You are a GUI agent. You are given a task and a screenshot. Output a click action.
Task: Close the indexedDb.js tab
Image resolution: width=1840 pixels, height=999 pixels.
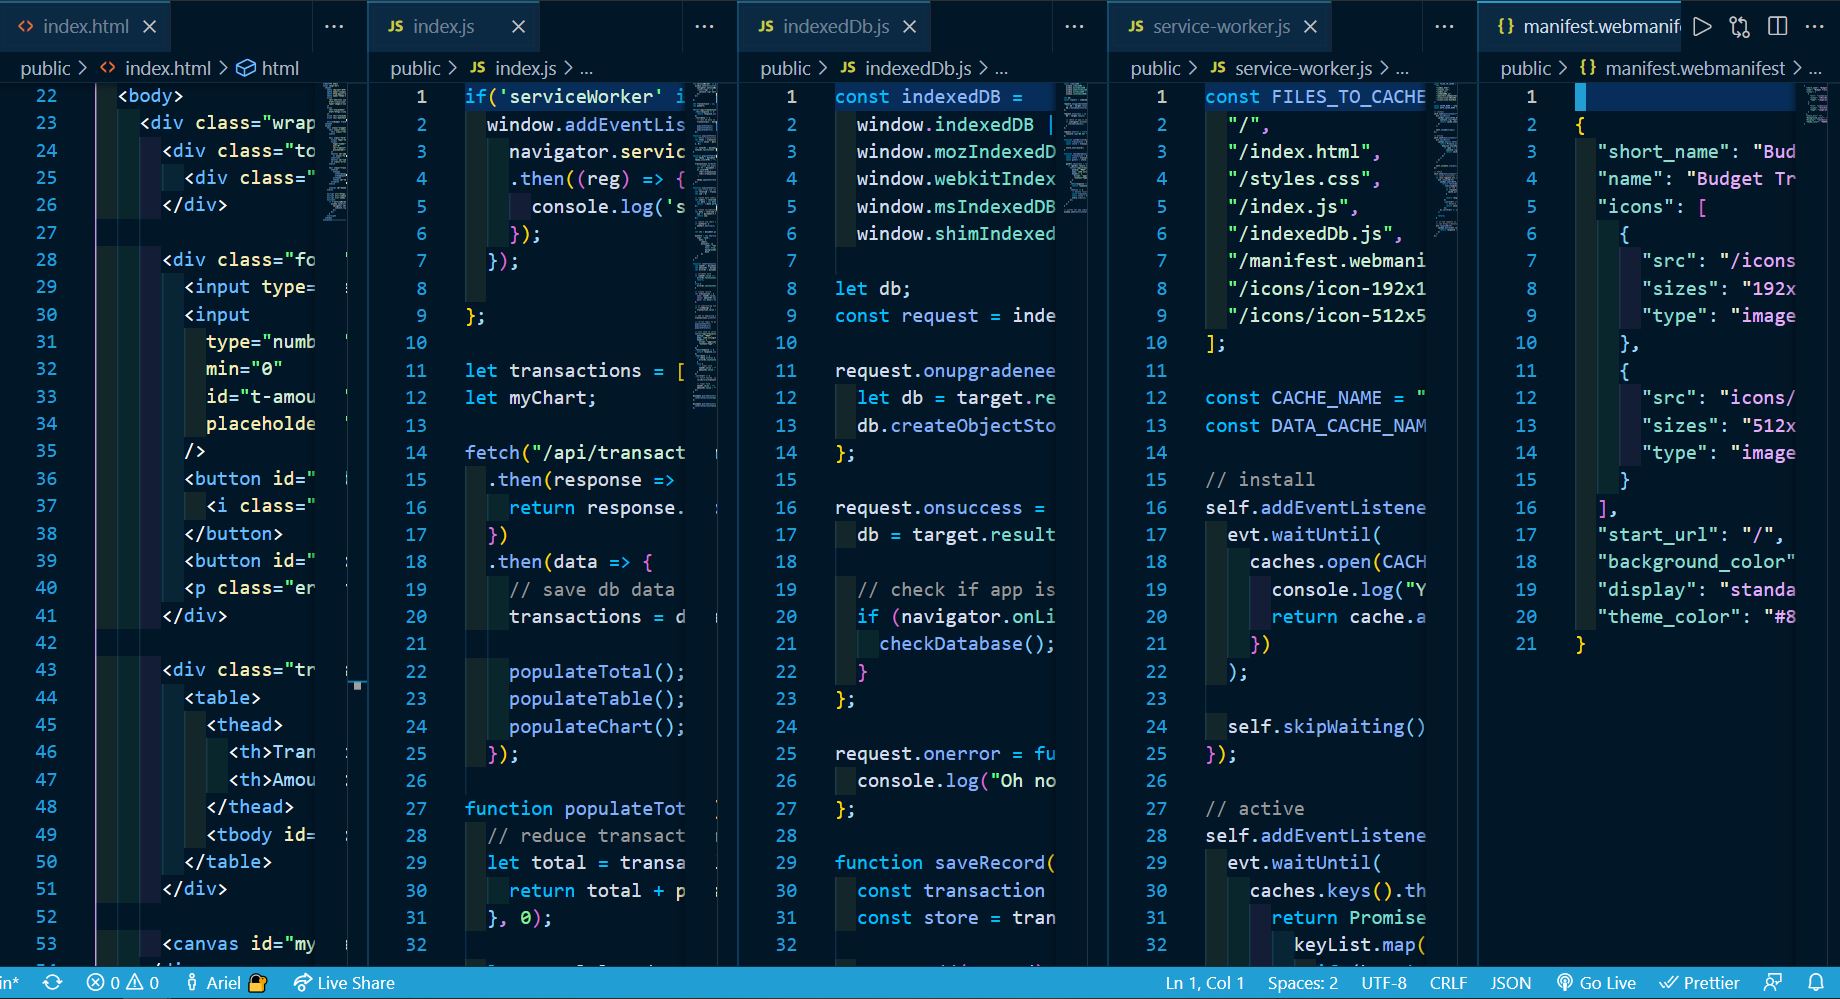909,27
